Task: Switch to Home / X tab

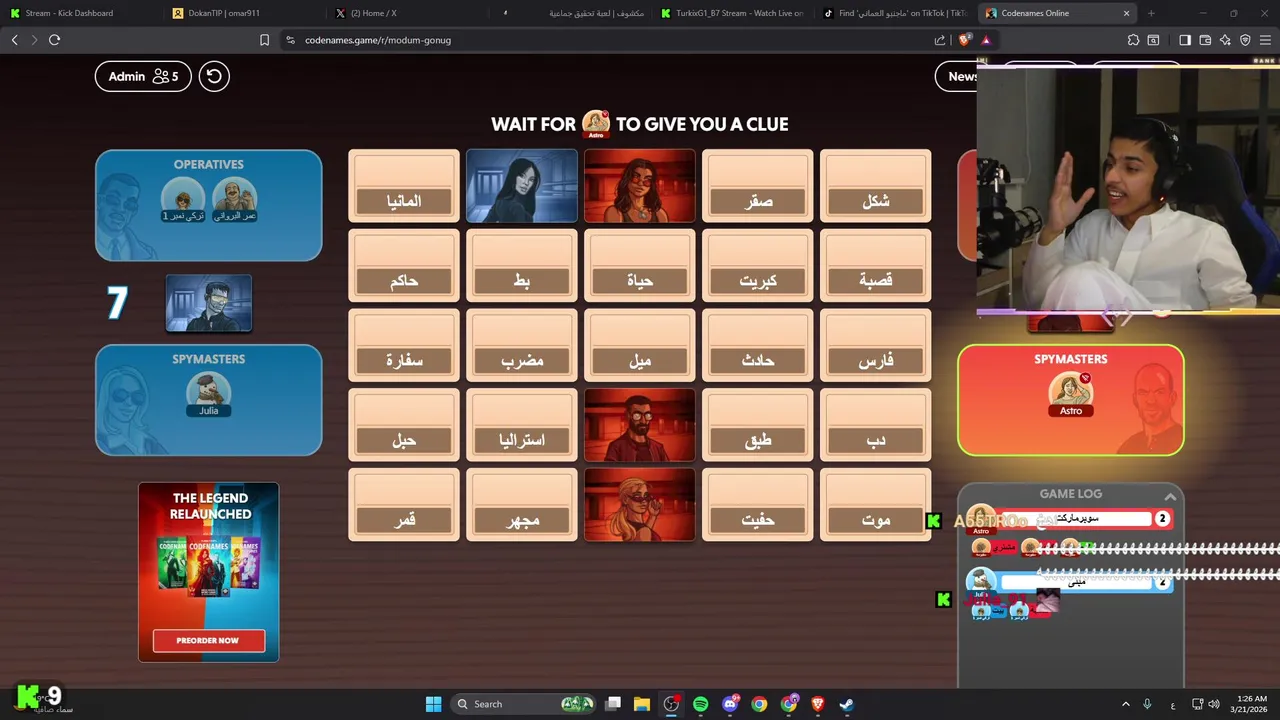Action: (x=373, y=13)
